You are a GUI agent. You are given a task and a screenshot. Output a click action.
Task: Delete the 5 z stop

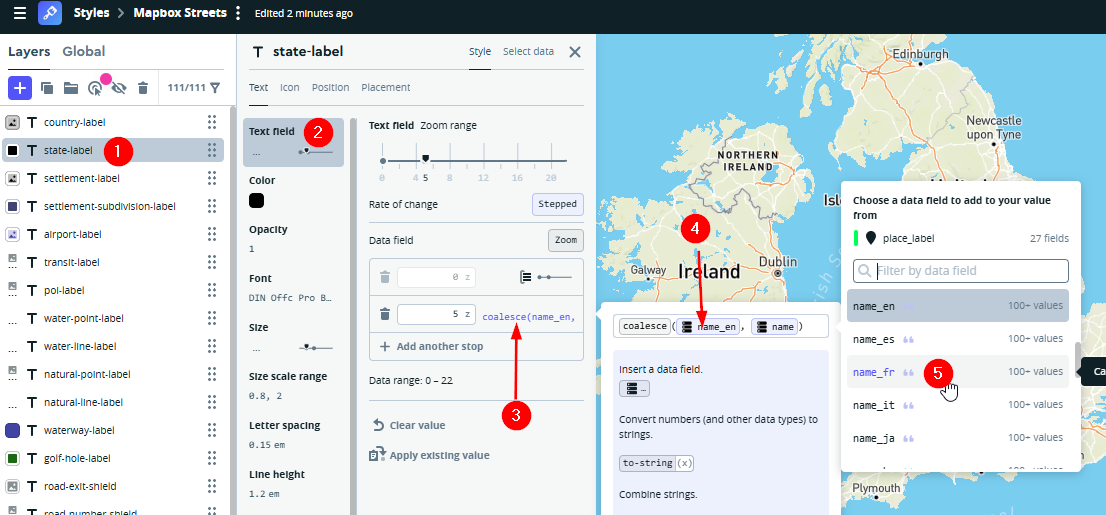click(x=384, y=314)
